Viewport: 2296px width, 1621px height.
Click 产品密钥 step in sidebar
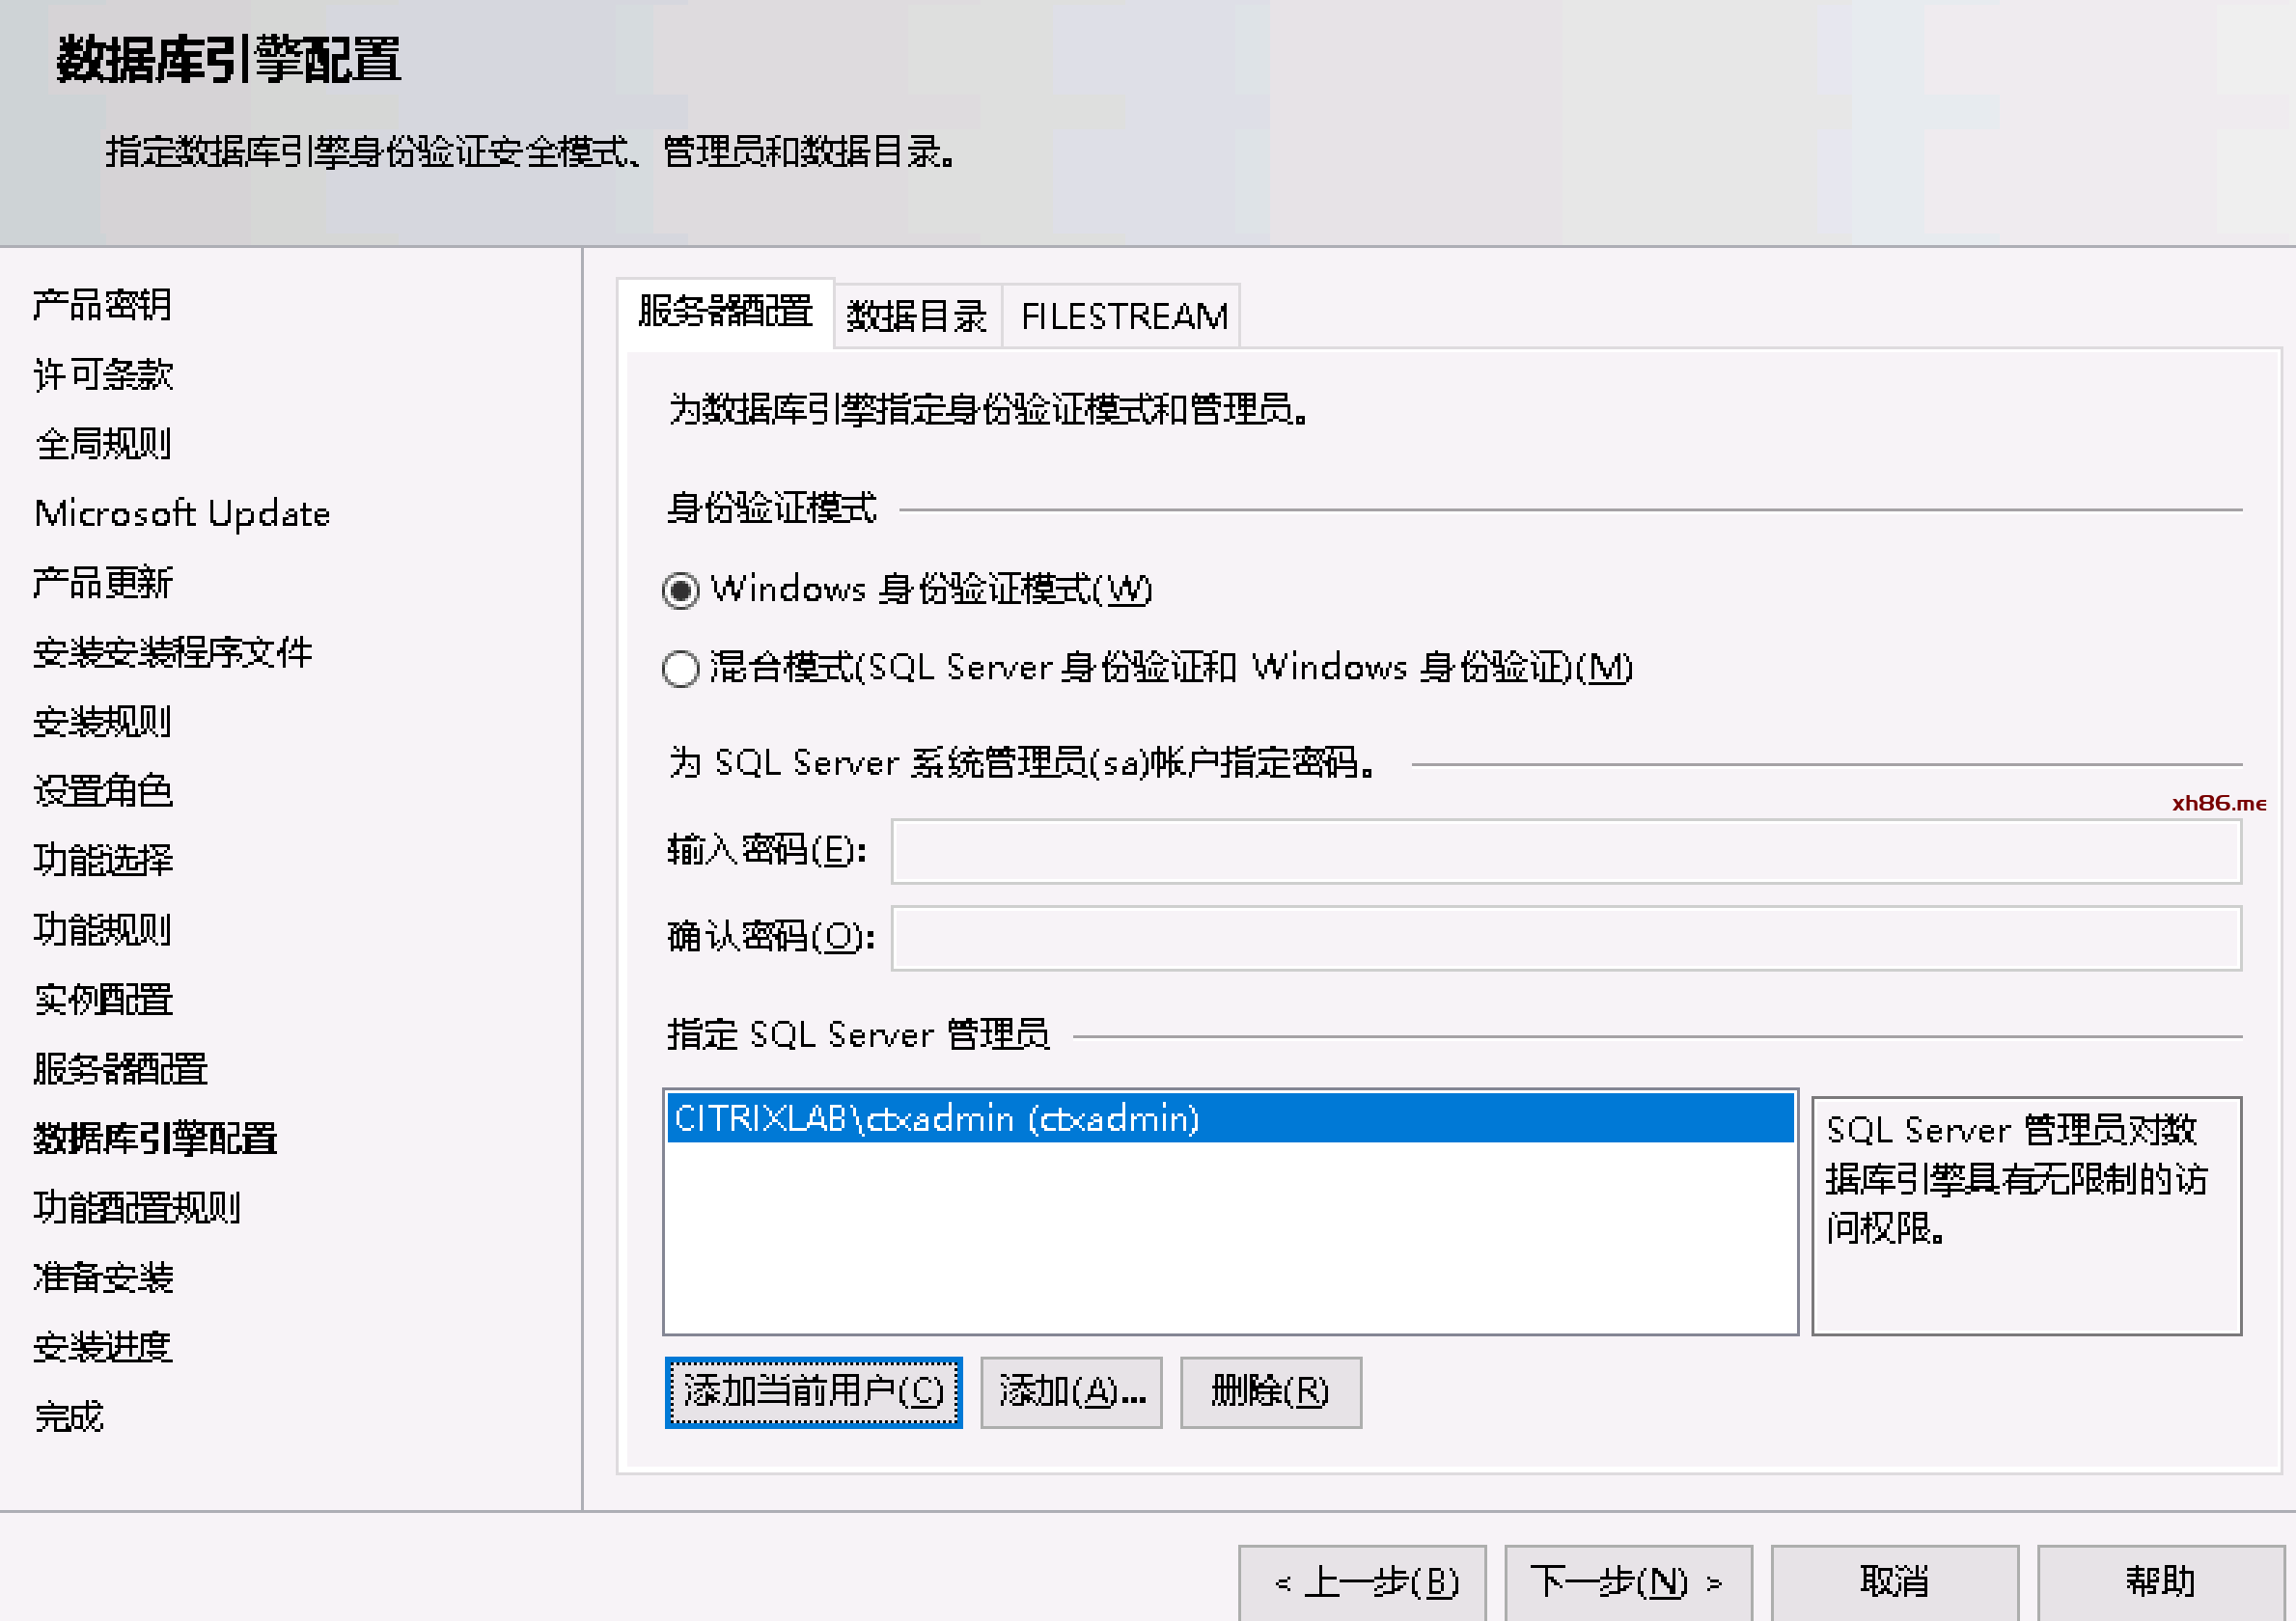tap(103, 305)
